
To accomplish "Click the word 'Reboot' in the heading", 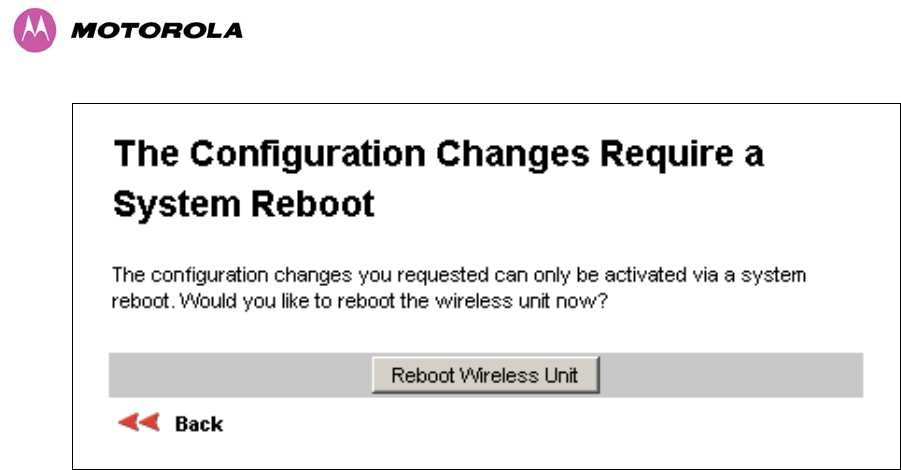I will coord(313,205).
